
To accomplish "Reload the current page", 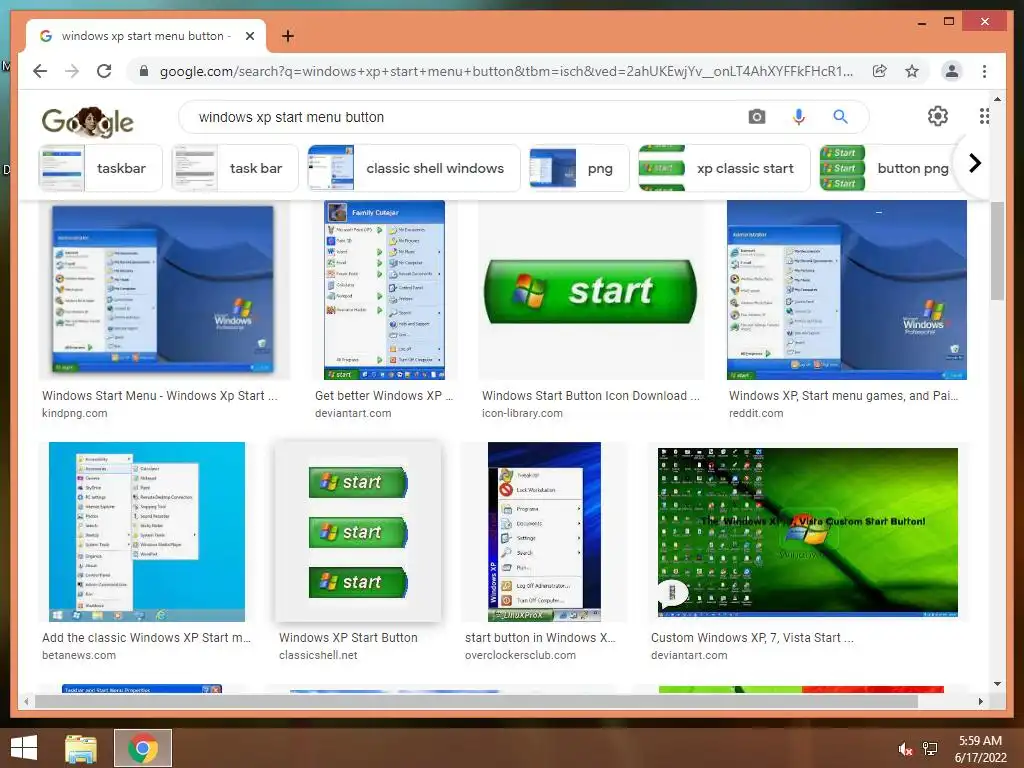I will click(x=104, y=71).
